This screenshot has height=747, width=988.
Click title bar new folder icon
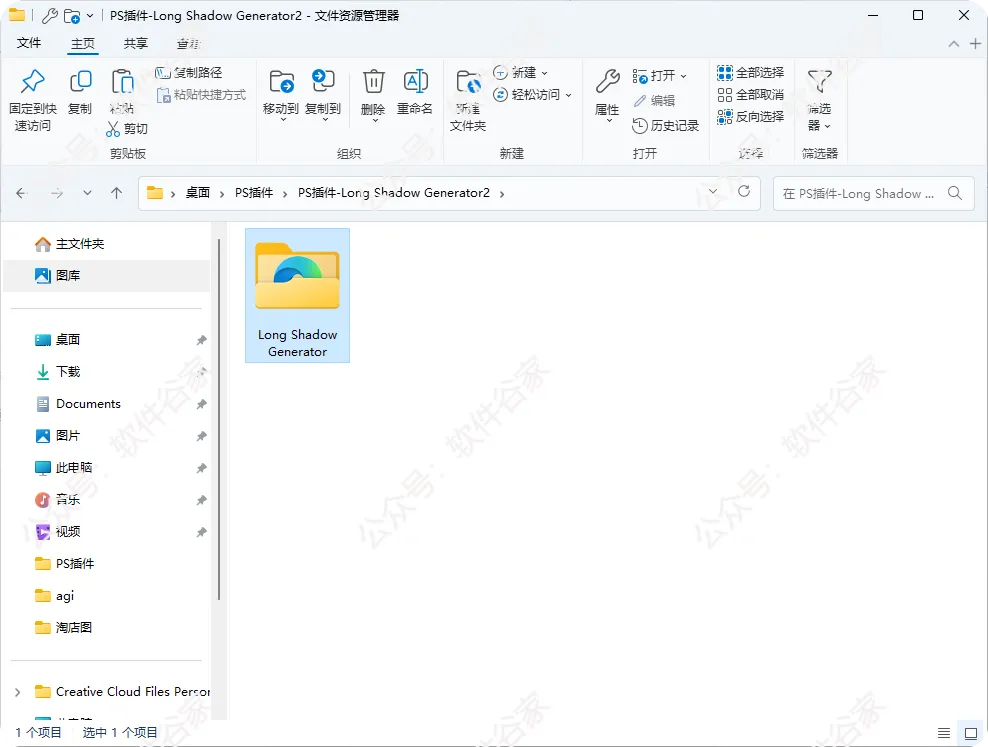pyautogui.click(x=72, y=16)
